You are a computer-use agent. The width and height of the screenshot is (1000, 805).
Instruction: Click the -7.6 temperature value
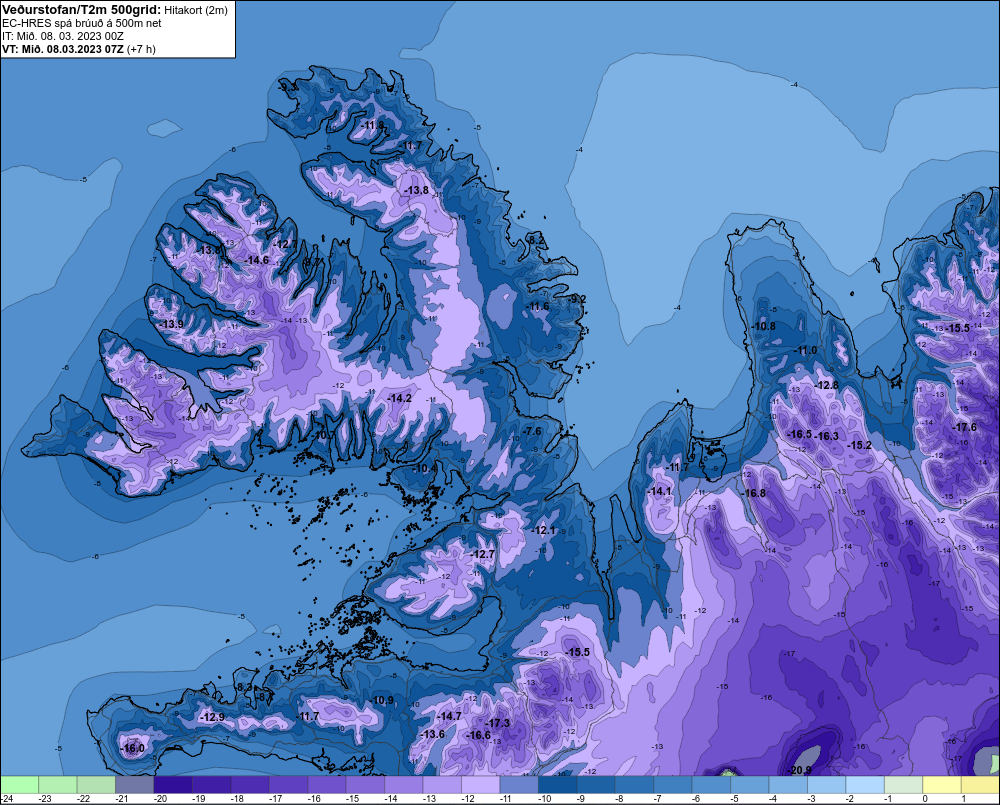point(532,431)
